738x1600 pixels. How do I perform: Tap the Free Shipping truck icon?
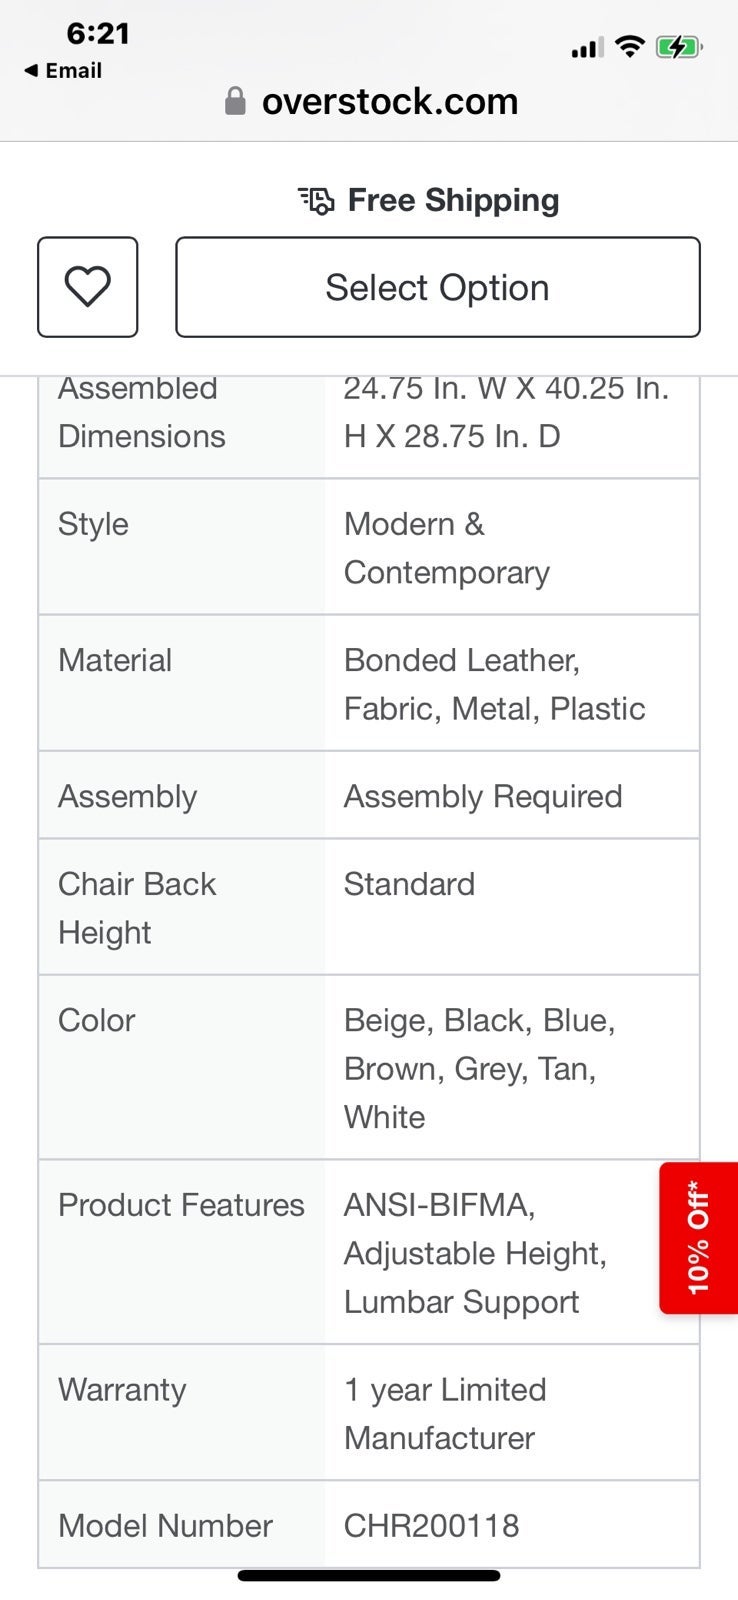[316, 201]
